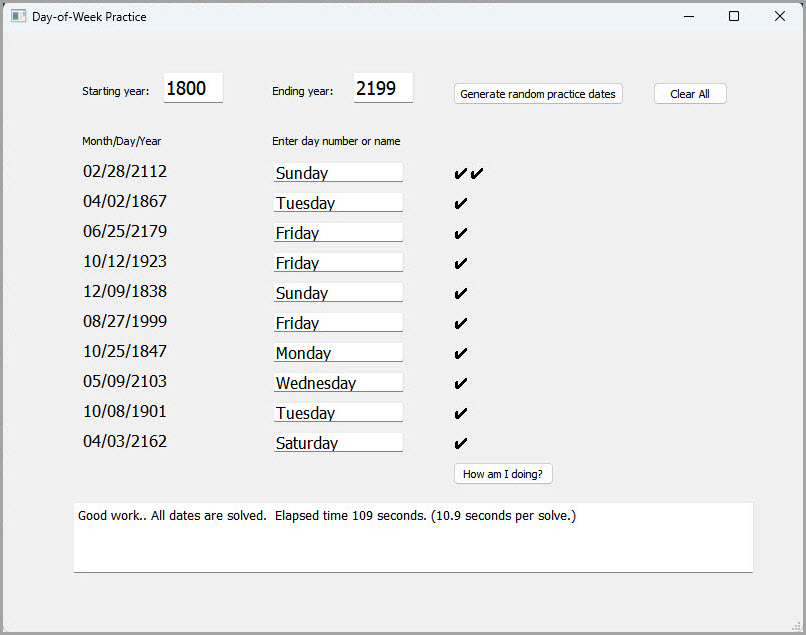Focus the answer field for 08/27/1999
This screenshot has height=635, width=806.
[x=338, y=322]
